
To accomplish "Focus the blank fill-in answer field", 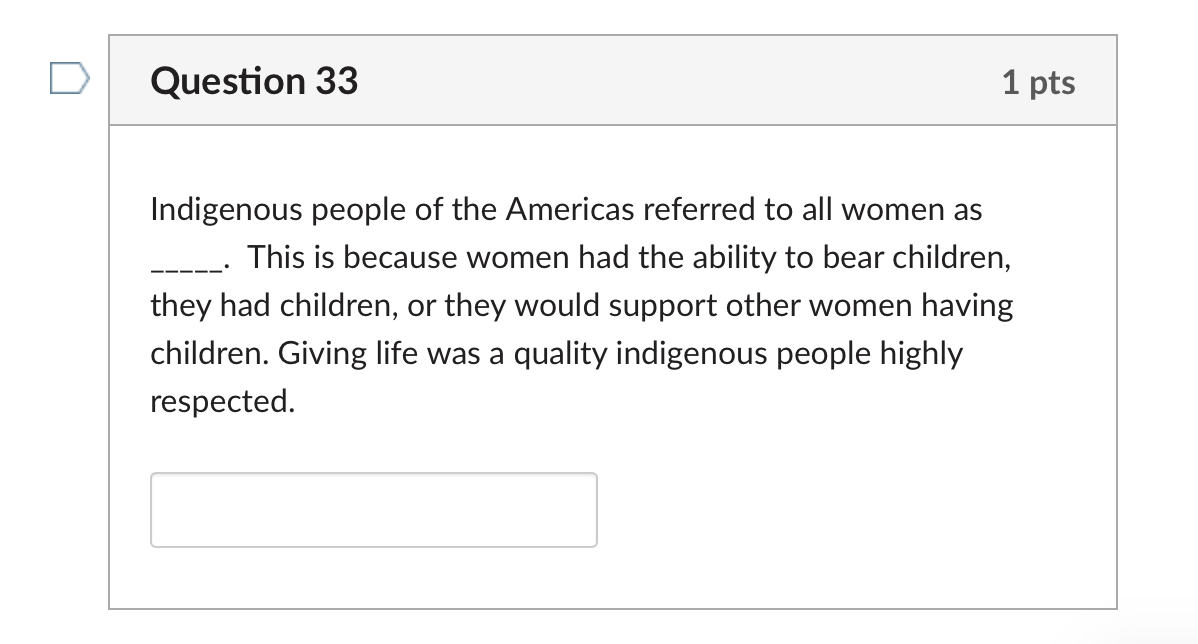I will [373, 509].
